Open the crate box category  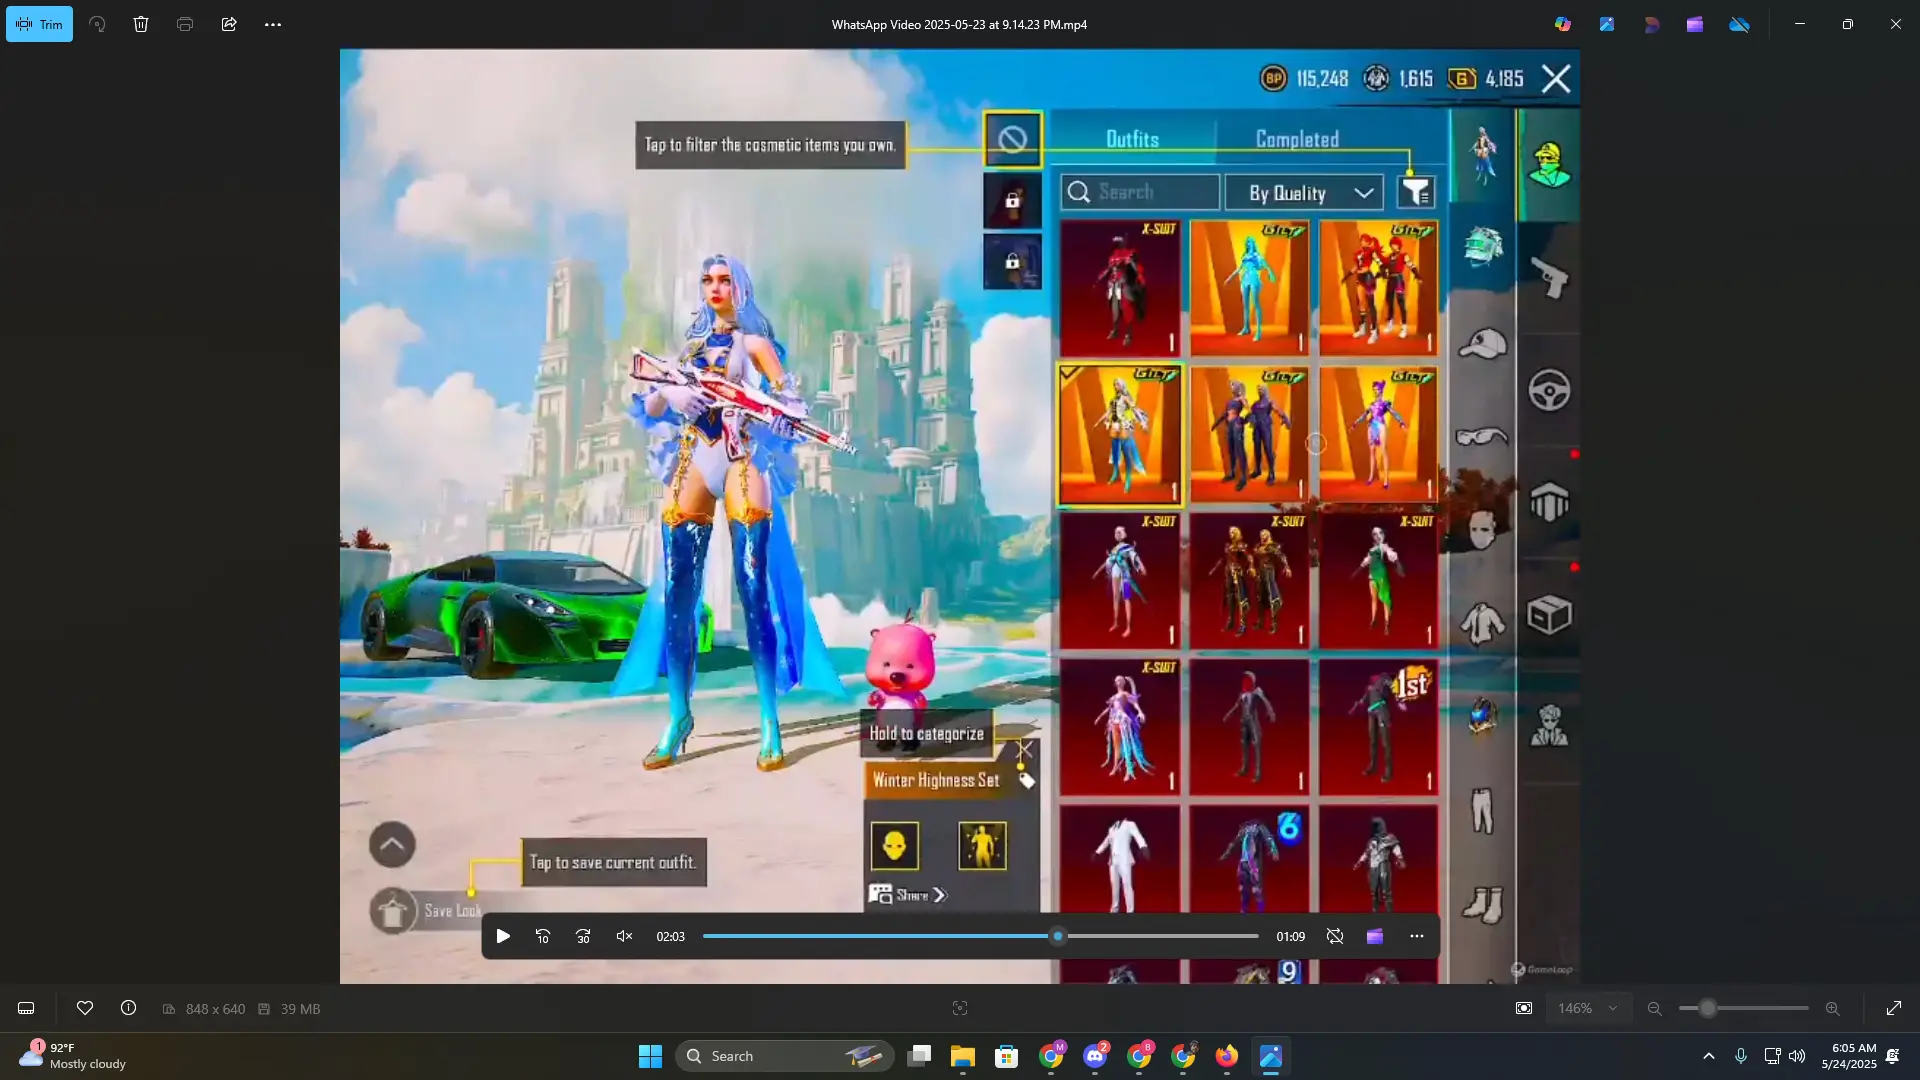click(1549, 615)
